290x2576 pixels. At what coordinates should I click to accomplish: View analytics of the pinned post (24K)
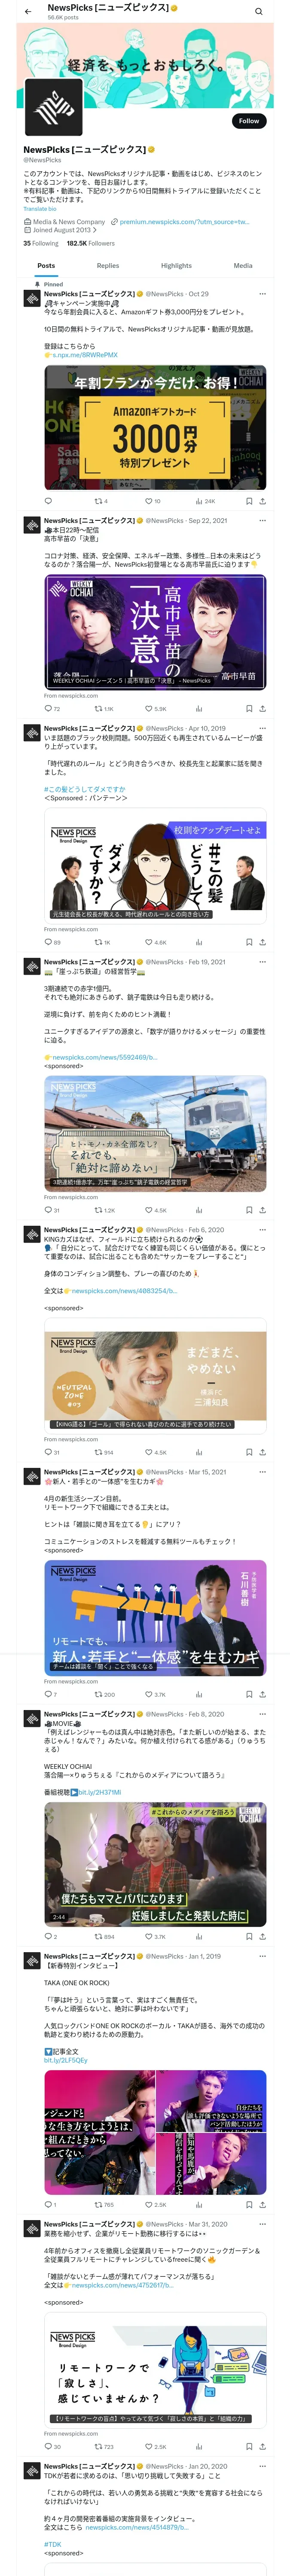coord(205,501)
